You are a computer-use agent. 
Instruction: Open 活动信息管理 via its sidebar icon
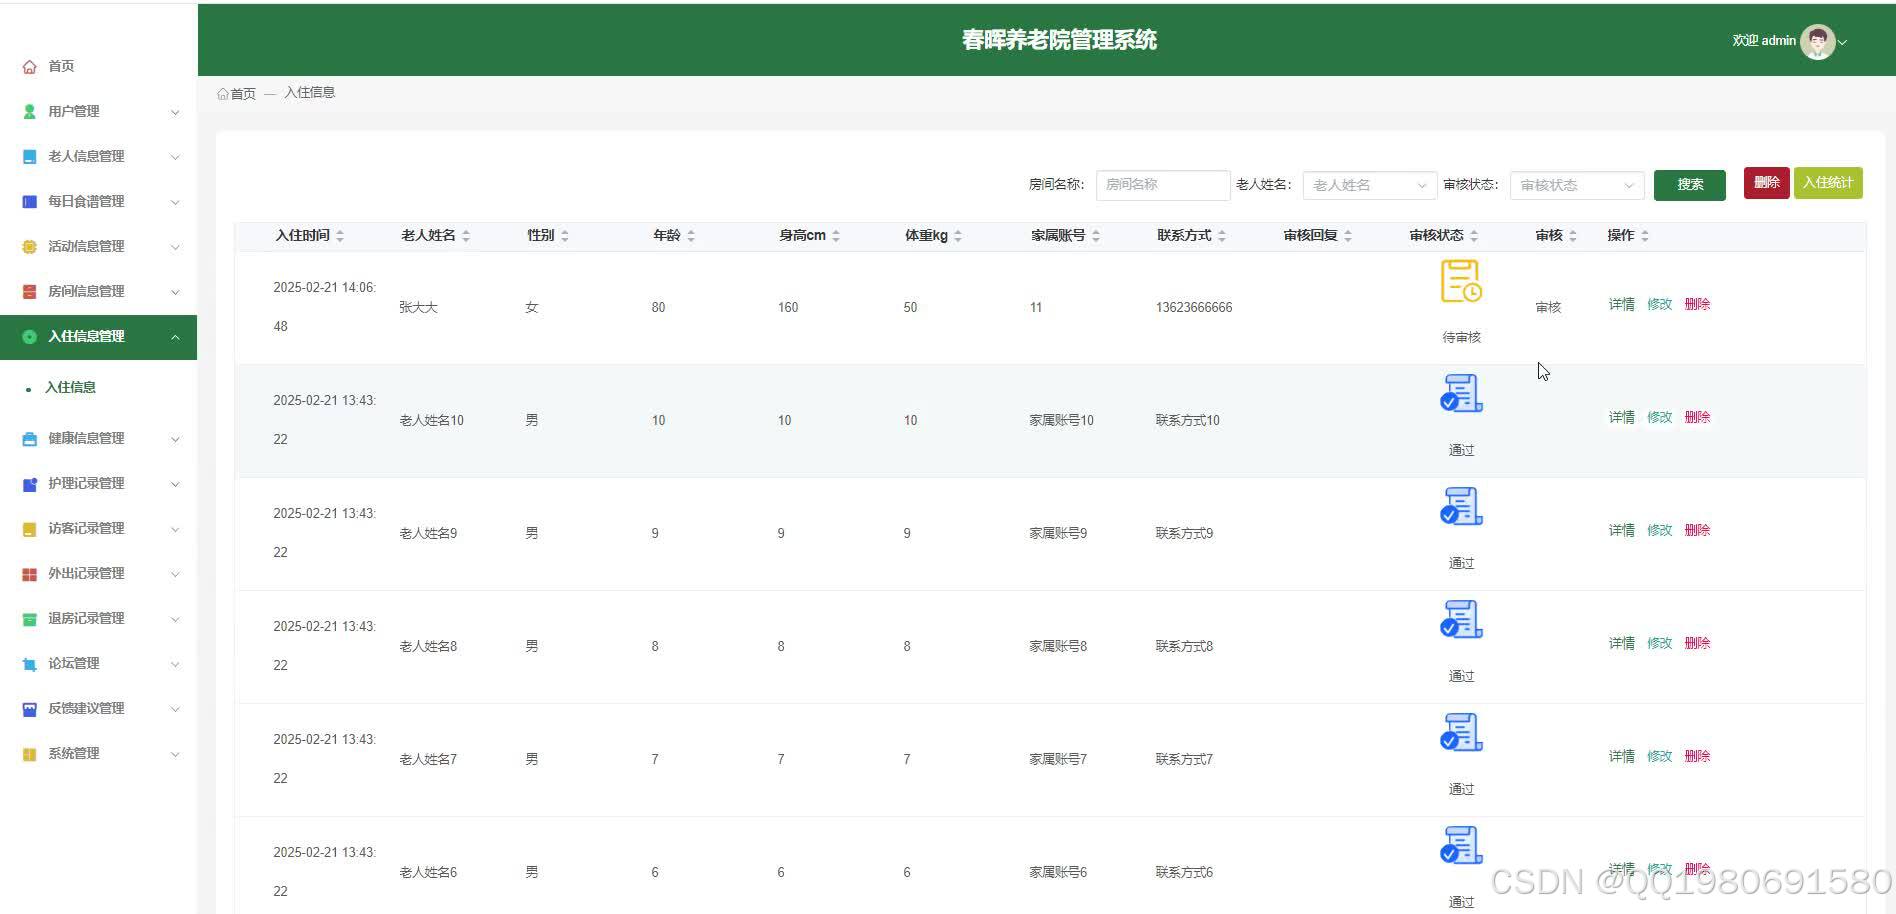point(29,246)
